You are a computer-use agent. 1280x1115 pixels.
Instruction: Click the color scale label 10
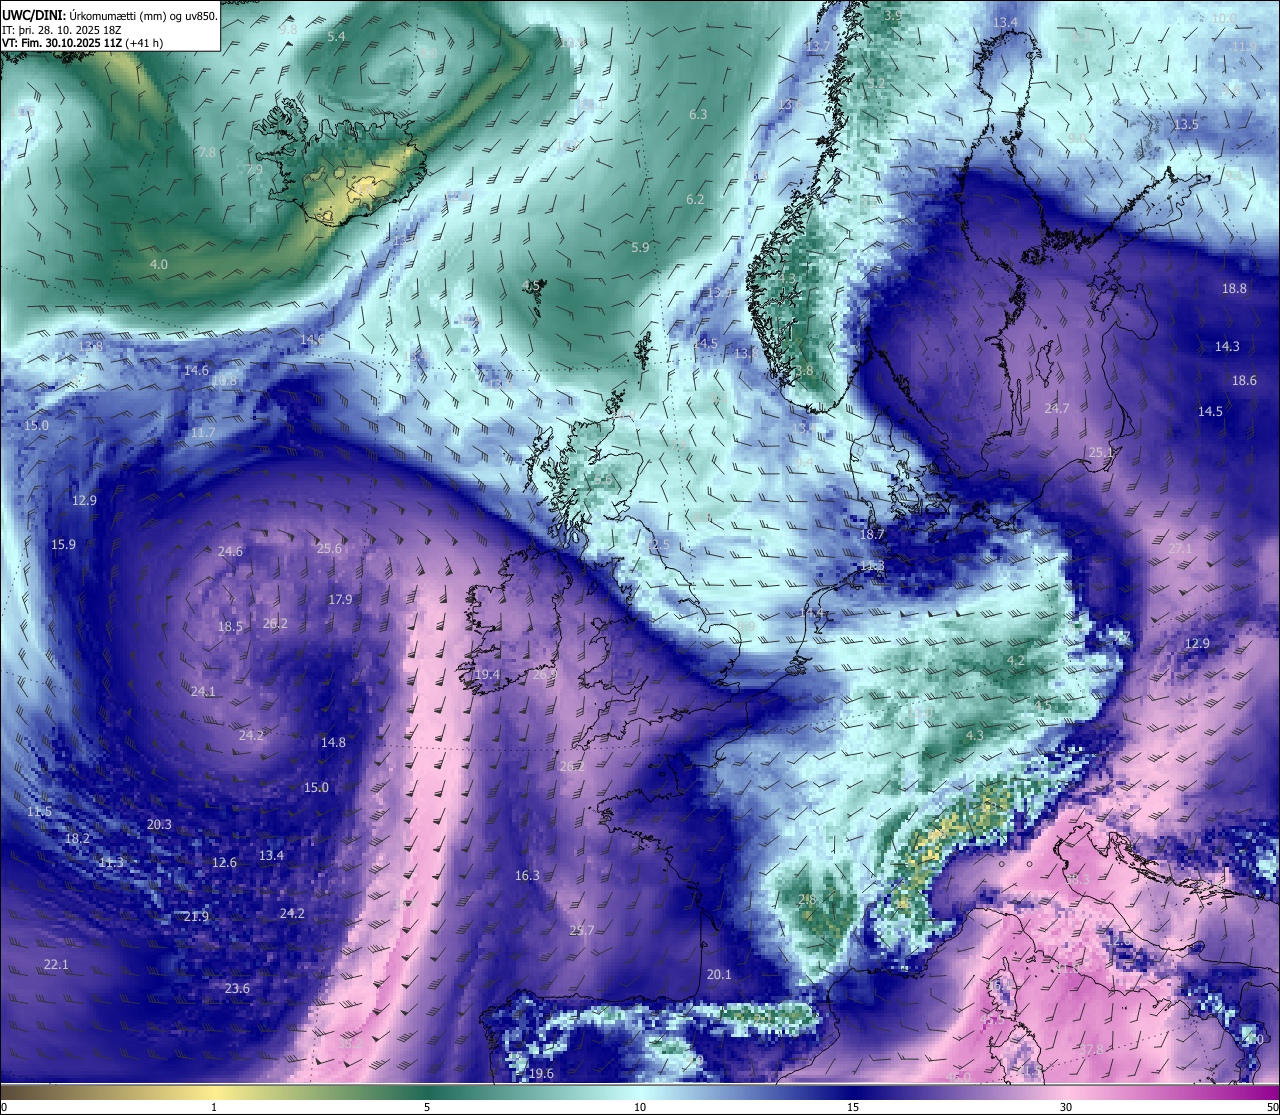tap(640, 1106)
